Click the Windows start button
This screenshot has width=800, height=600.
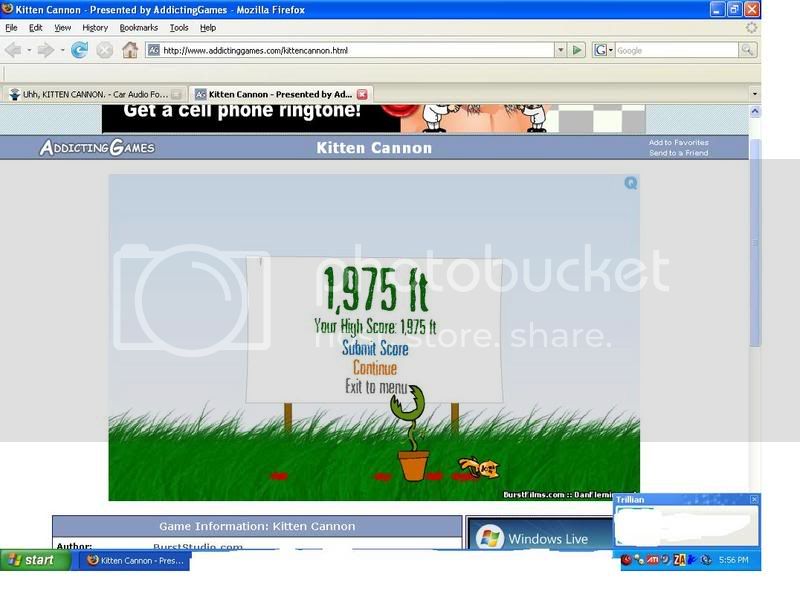(35, 560)
